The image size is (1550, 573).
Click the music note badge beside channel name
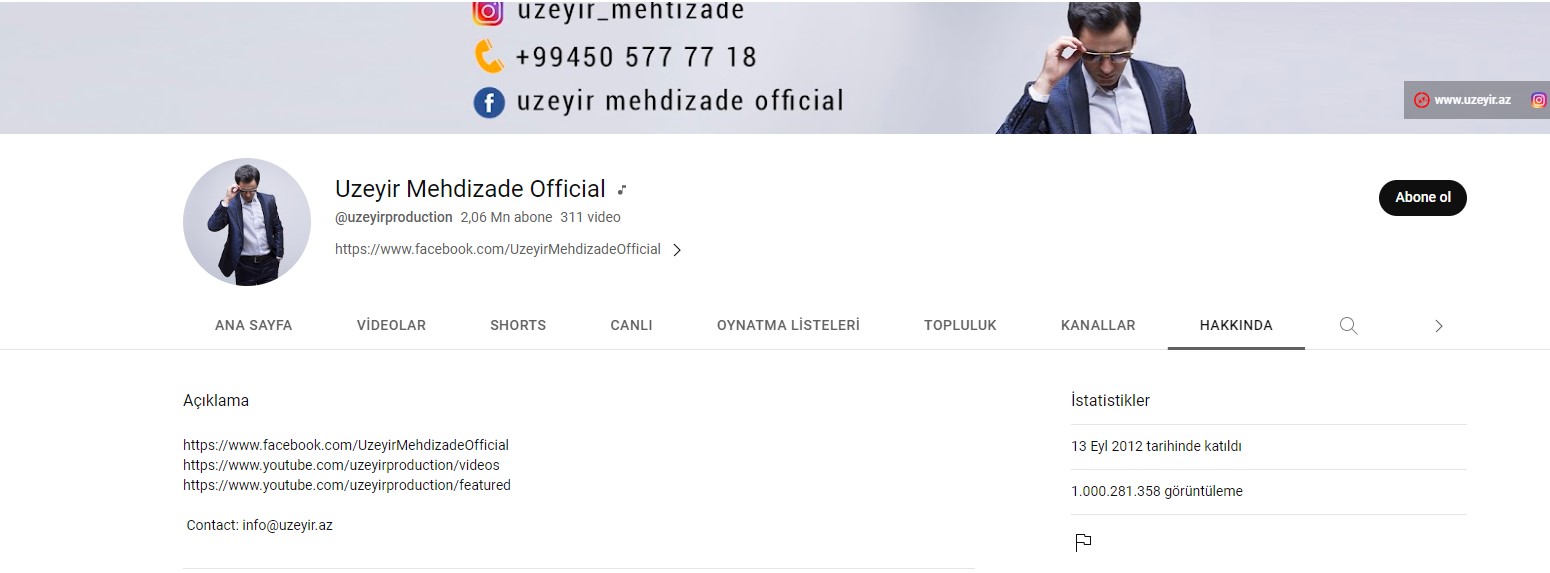621,189
